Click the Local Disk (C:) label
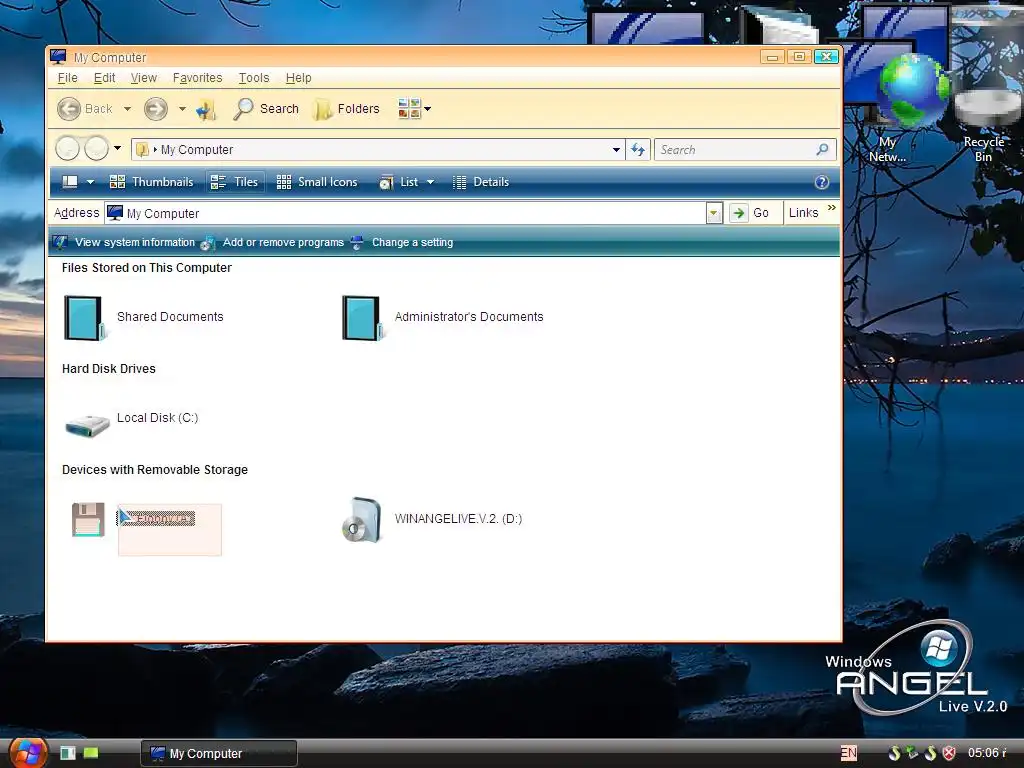This screenshot has width=1024, height=768. point(157,418)
